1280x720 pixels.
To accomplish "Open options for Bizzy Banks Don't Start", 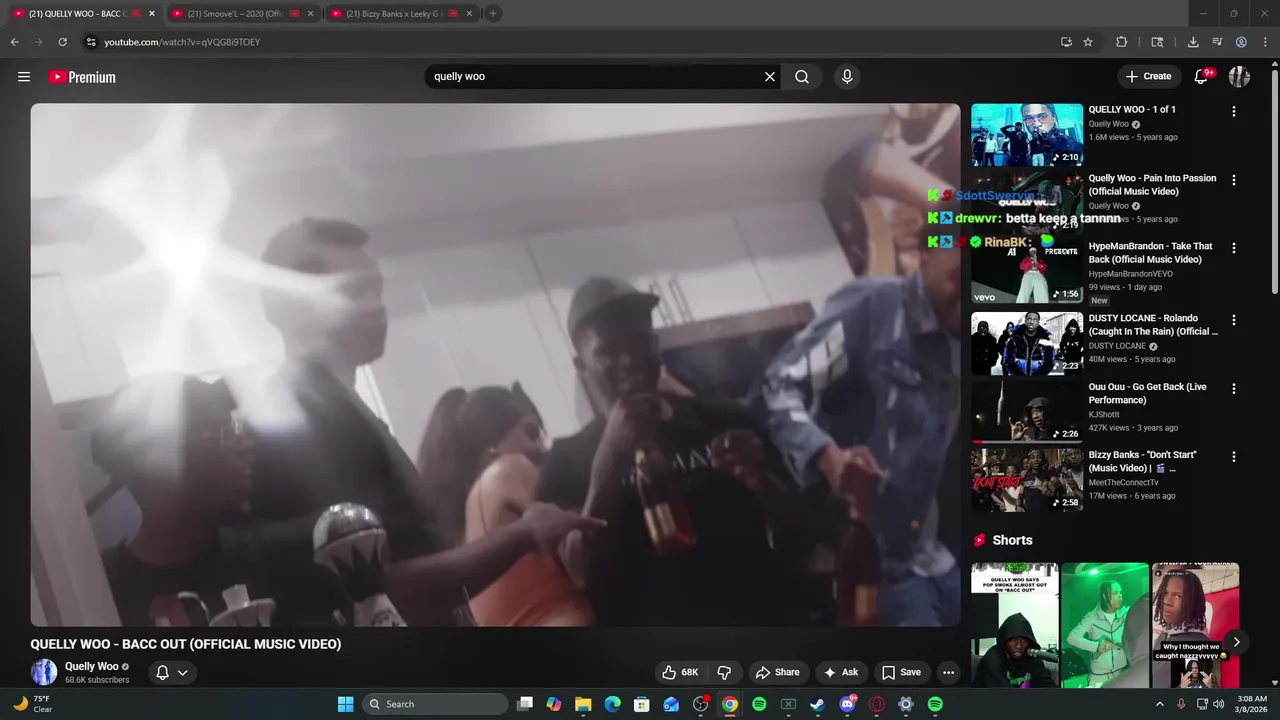I will click(x=1233, y=457).
